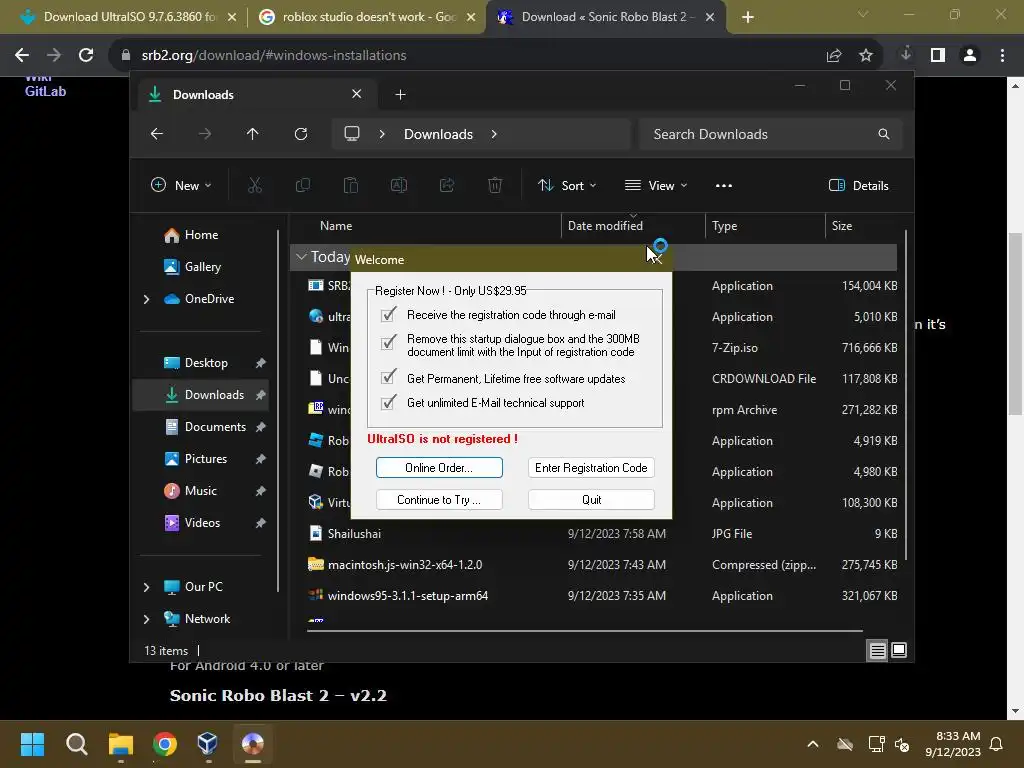Expand chevron after Downloads in address bar
1024x768 pixels.
point(494,134)
